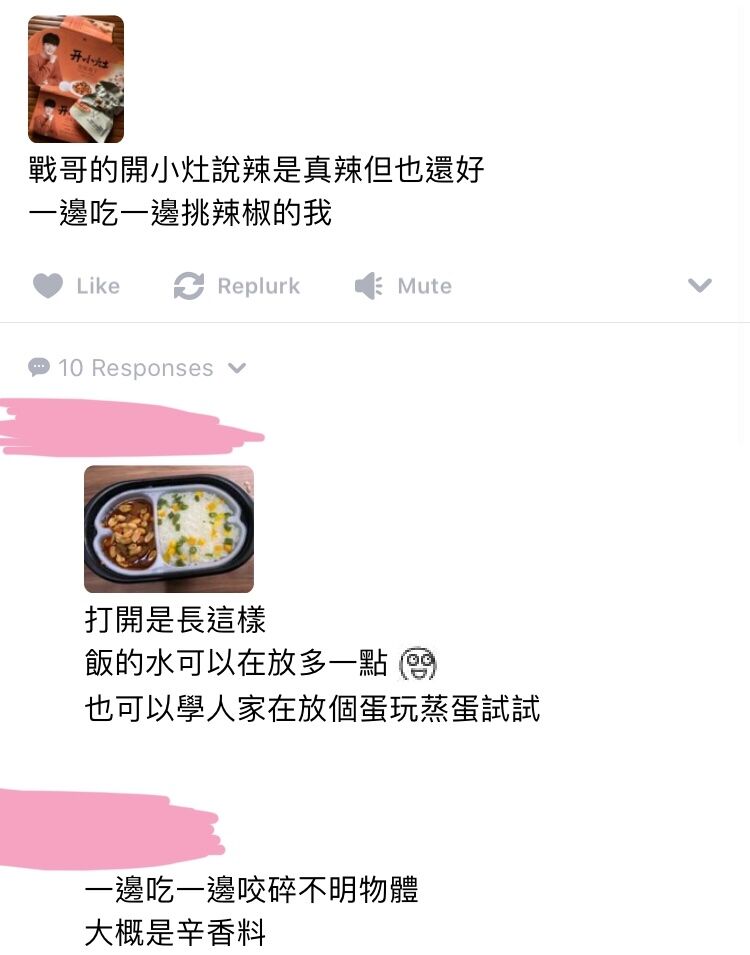Click the line 一邊吃一邊挑辣椒的我
The width and height of the screenshot is (750, 955).
[180, 213]
